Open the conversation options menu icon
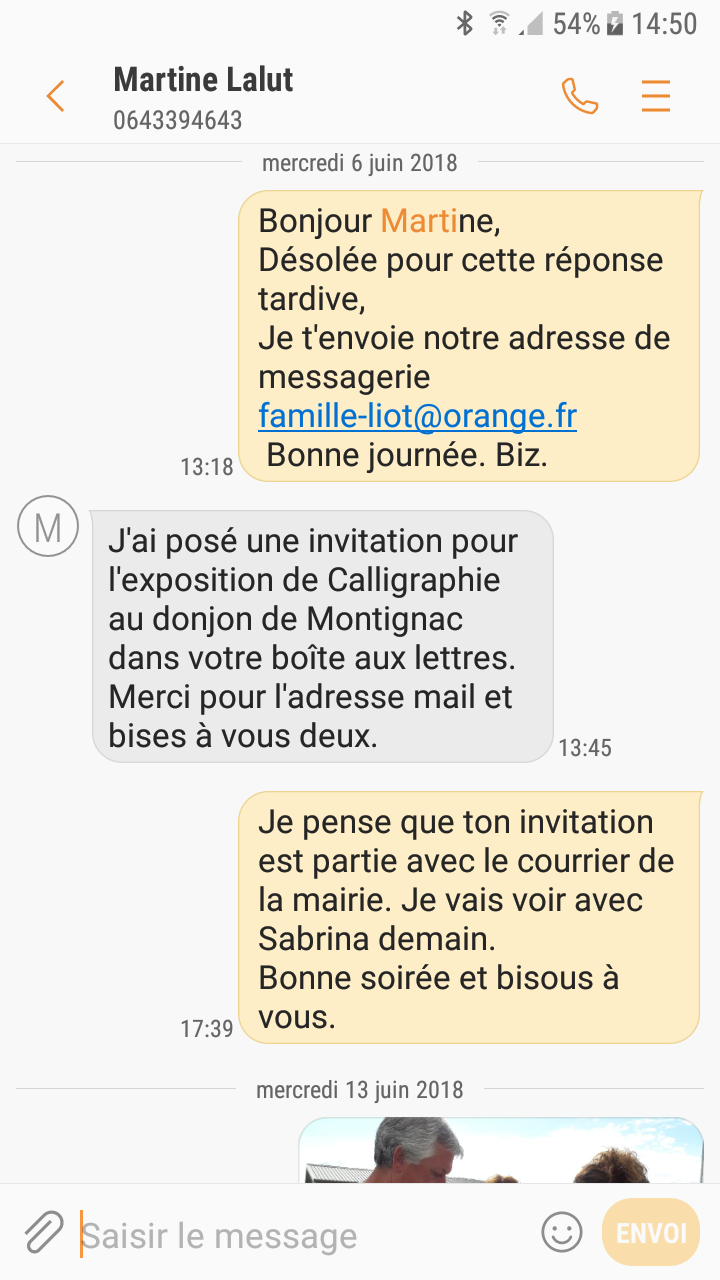Image resolution: width=720 pixels, height=1280 pixels. tap(656, 96)
